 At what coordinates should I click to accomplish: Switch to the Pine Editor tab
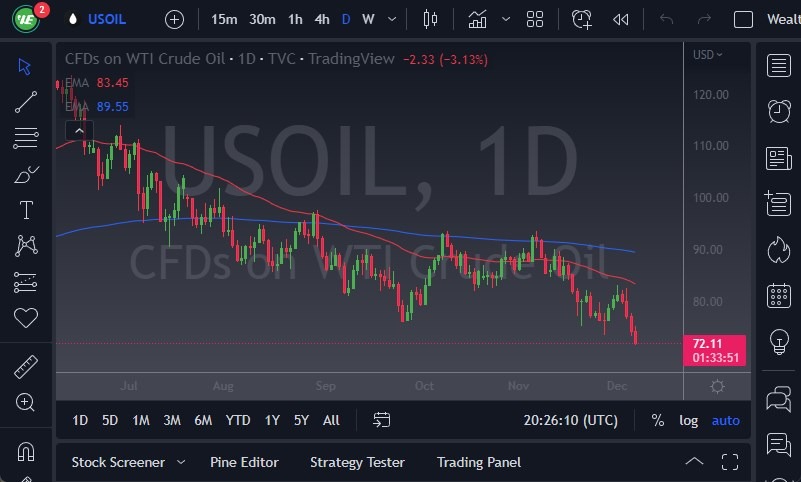[244, 462]
